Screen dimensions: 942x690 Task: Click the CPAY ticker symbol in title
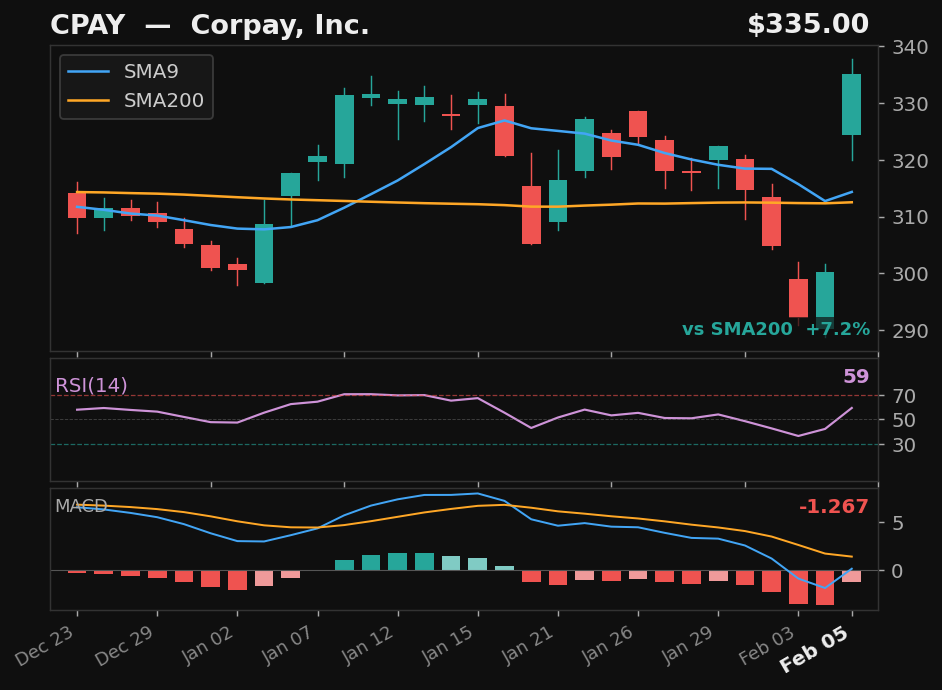[x=88, y=25]
